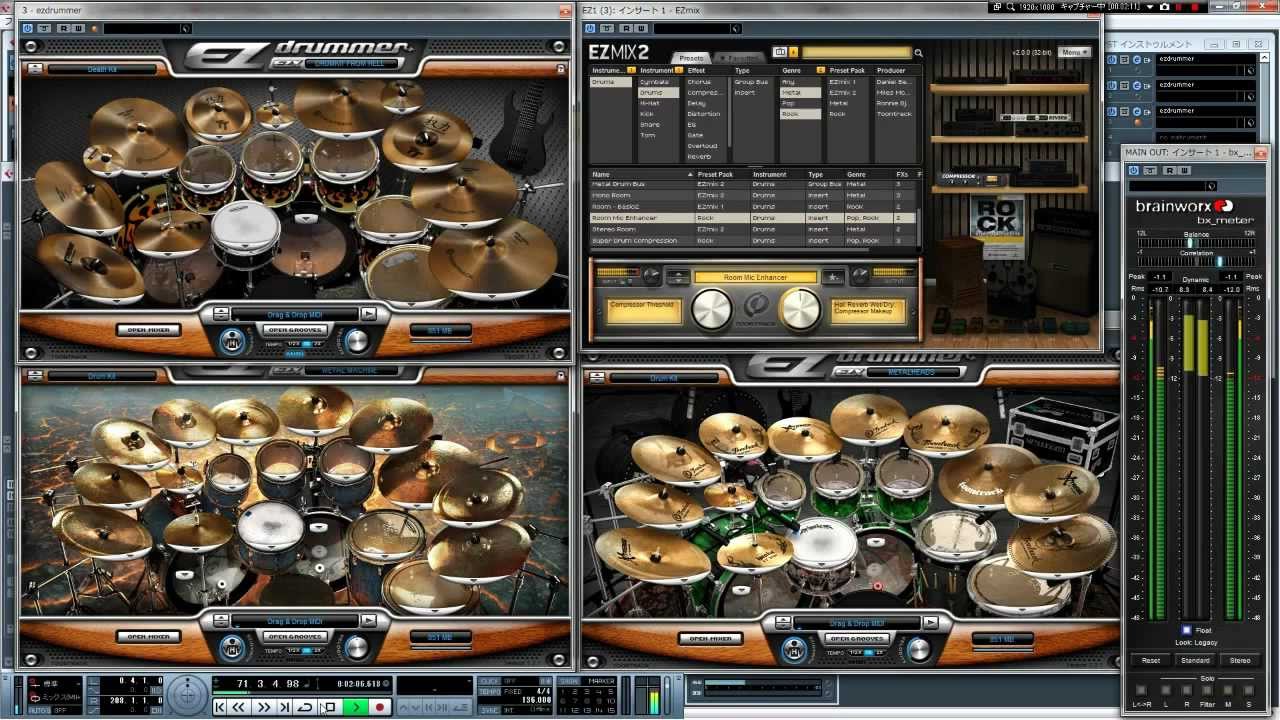Toggle EZmix plugin power button
Image resolution: width=1280 pixels, height=720 pixels.
(590, 28)
